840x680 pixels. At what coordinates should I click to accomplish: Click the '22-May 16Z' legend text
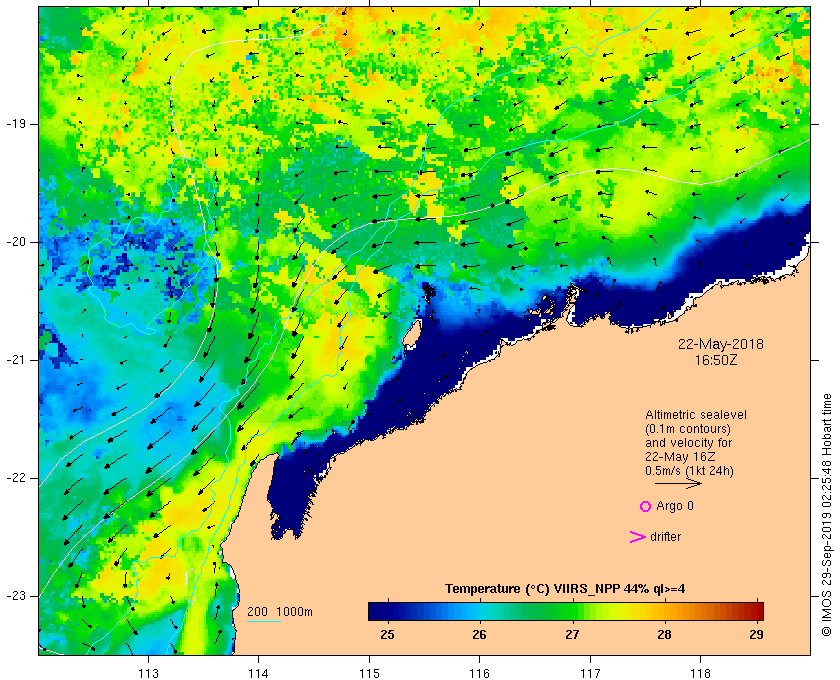point(680,457)
